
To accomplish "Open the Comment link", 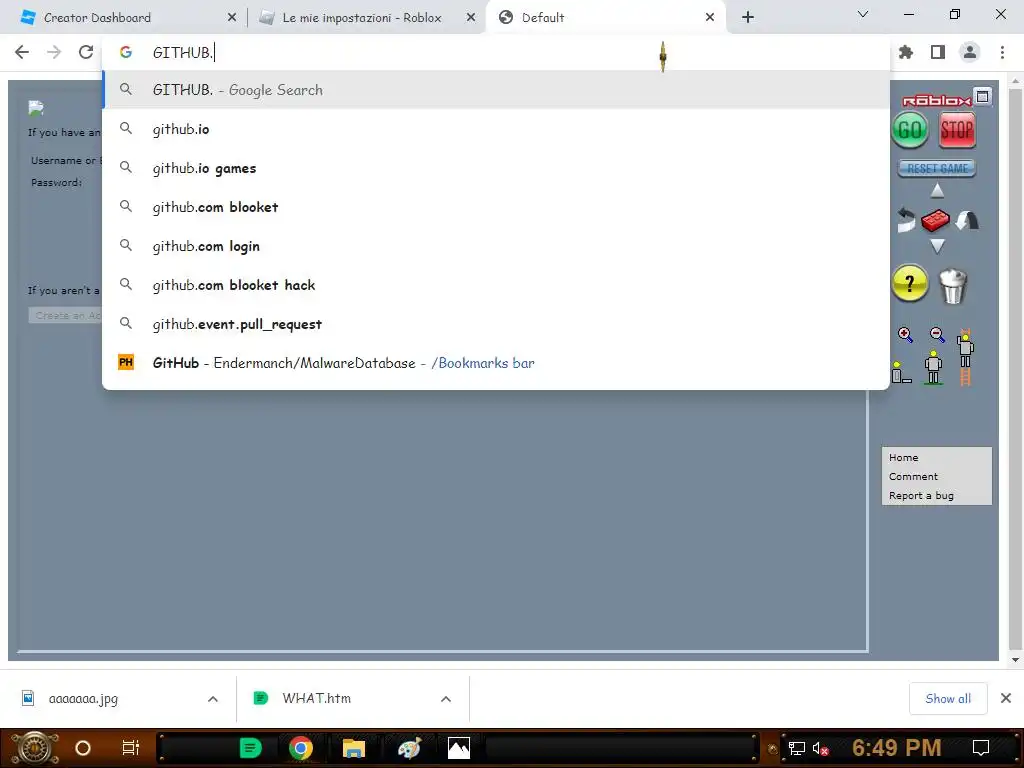I will pos(913,477).
